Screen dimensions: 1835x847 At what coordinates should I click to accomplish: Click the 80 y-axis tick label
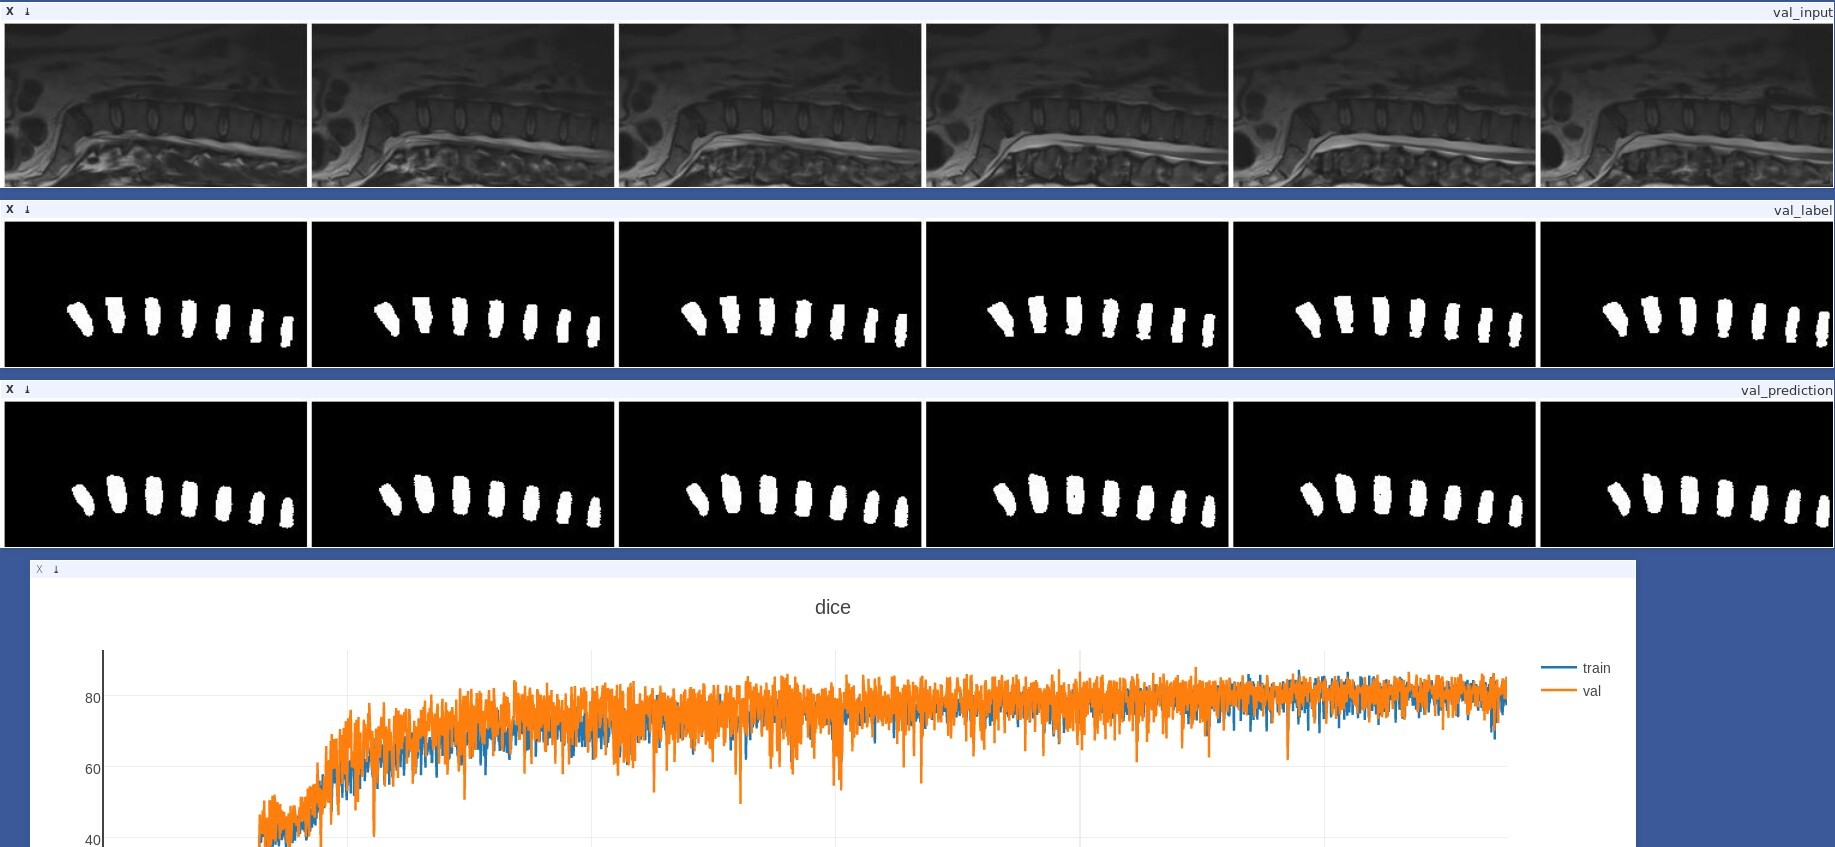92,698
